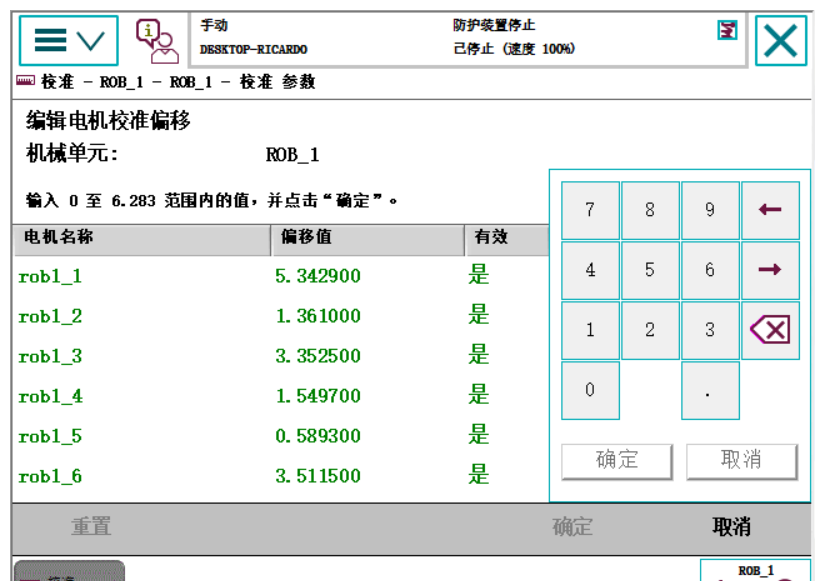Image resolution: width=821 pixels, height=581 pixels.
Task: Edit offset value 1.549700
Action: tap(318, 396)
